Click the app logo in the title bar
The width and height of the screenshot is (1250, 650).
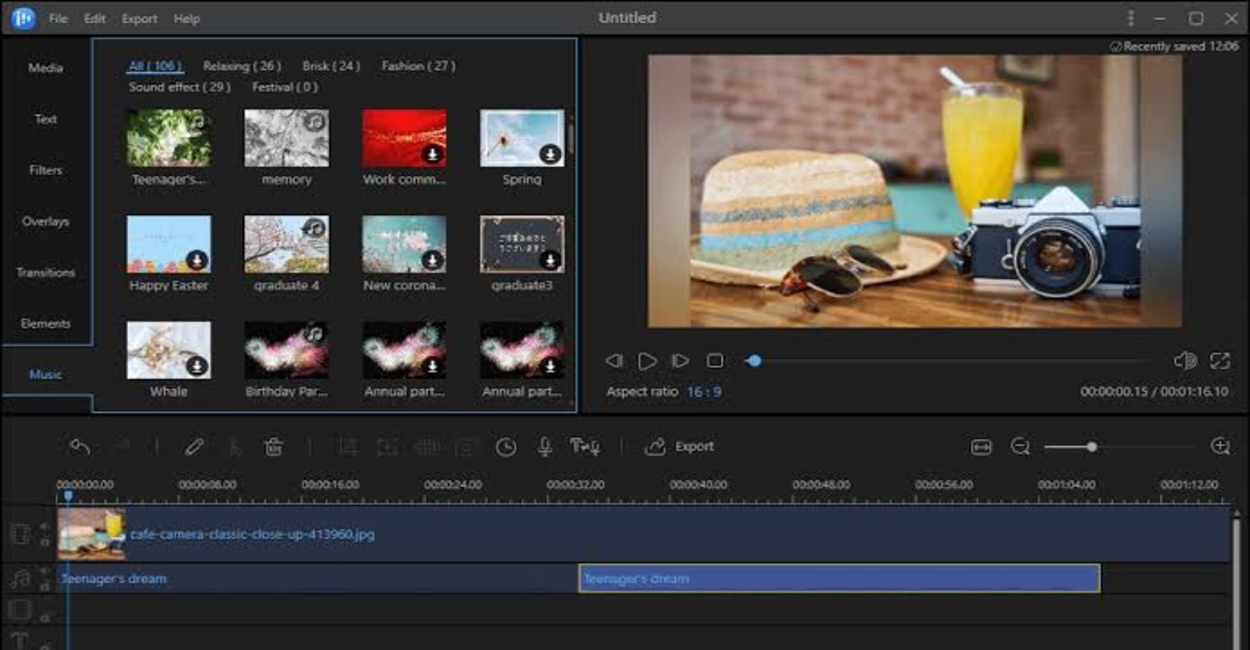23,18
